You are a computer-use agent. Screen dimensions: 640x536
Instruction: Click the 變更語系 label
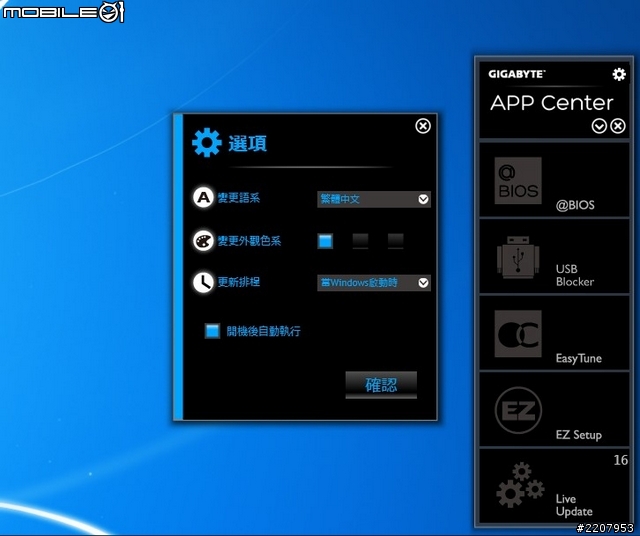point(239,198)
